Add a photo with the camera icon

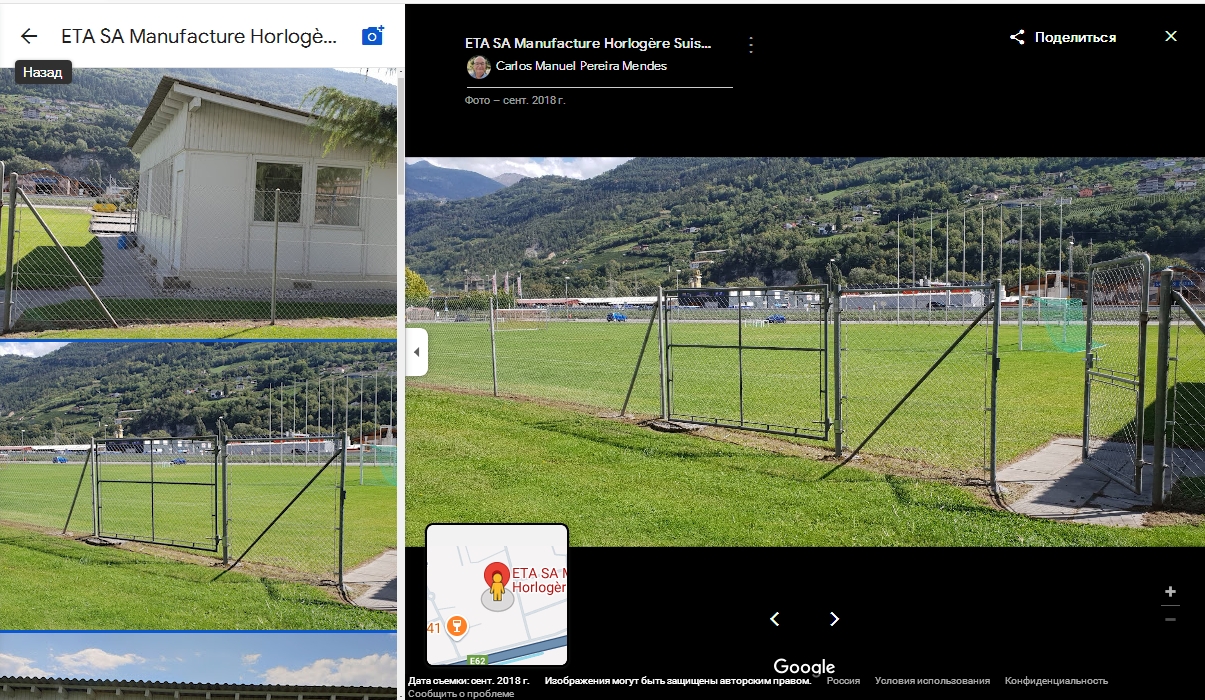click(x=372, y=36)
